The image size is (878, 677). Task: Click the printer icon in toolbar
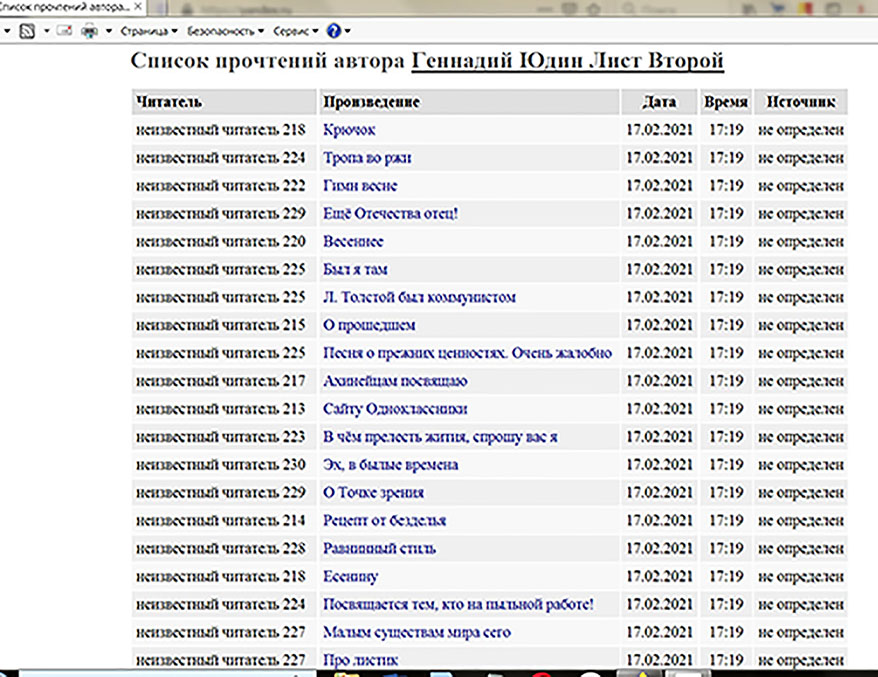pyautogui.click(x=90, y=31)
